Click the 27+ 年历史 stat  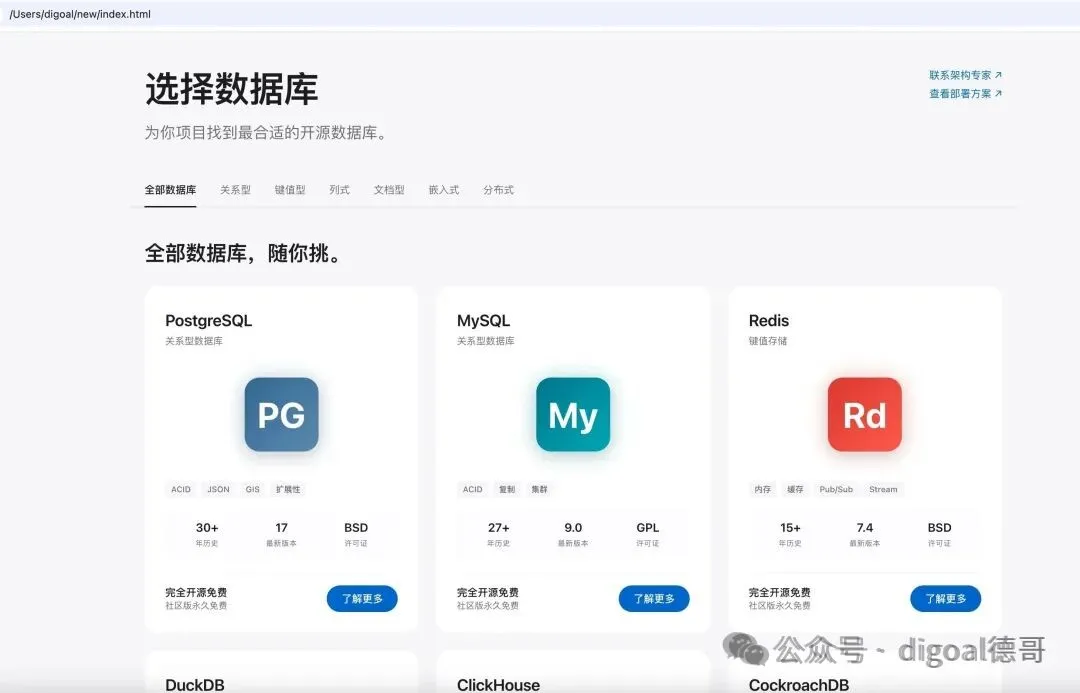click(x=499, y=534)
